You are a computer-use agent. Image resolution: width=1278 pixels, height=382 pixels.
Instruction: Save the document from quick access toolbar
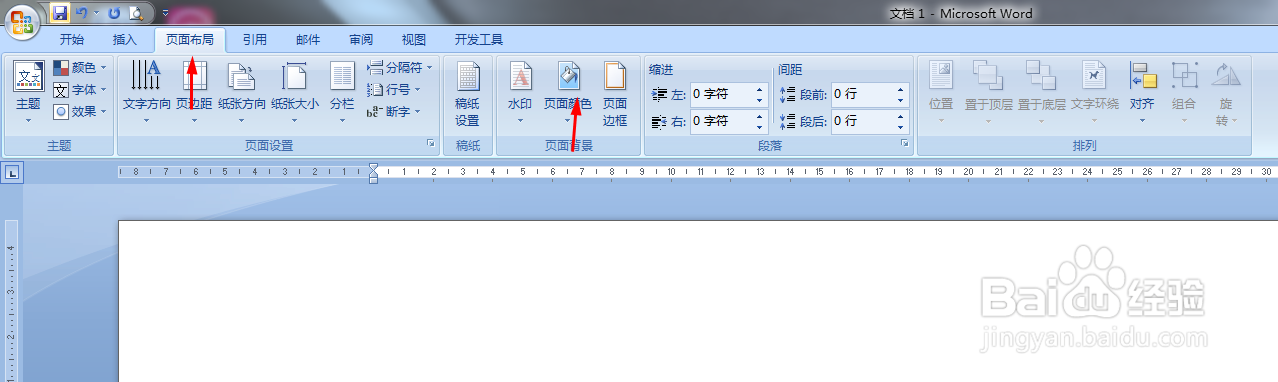pos(60,13)
